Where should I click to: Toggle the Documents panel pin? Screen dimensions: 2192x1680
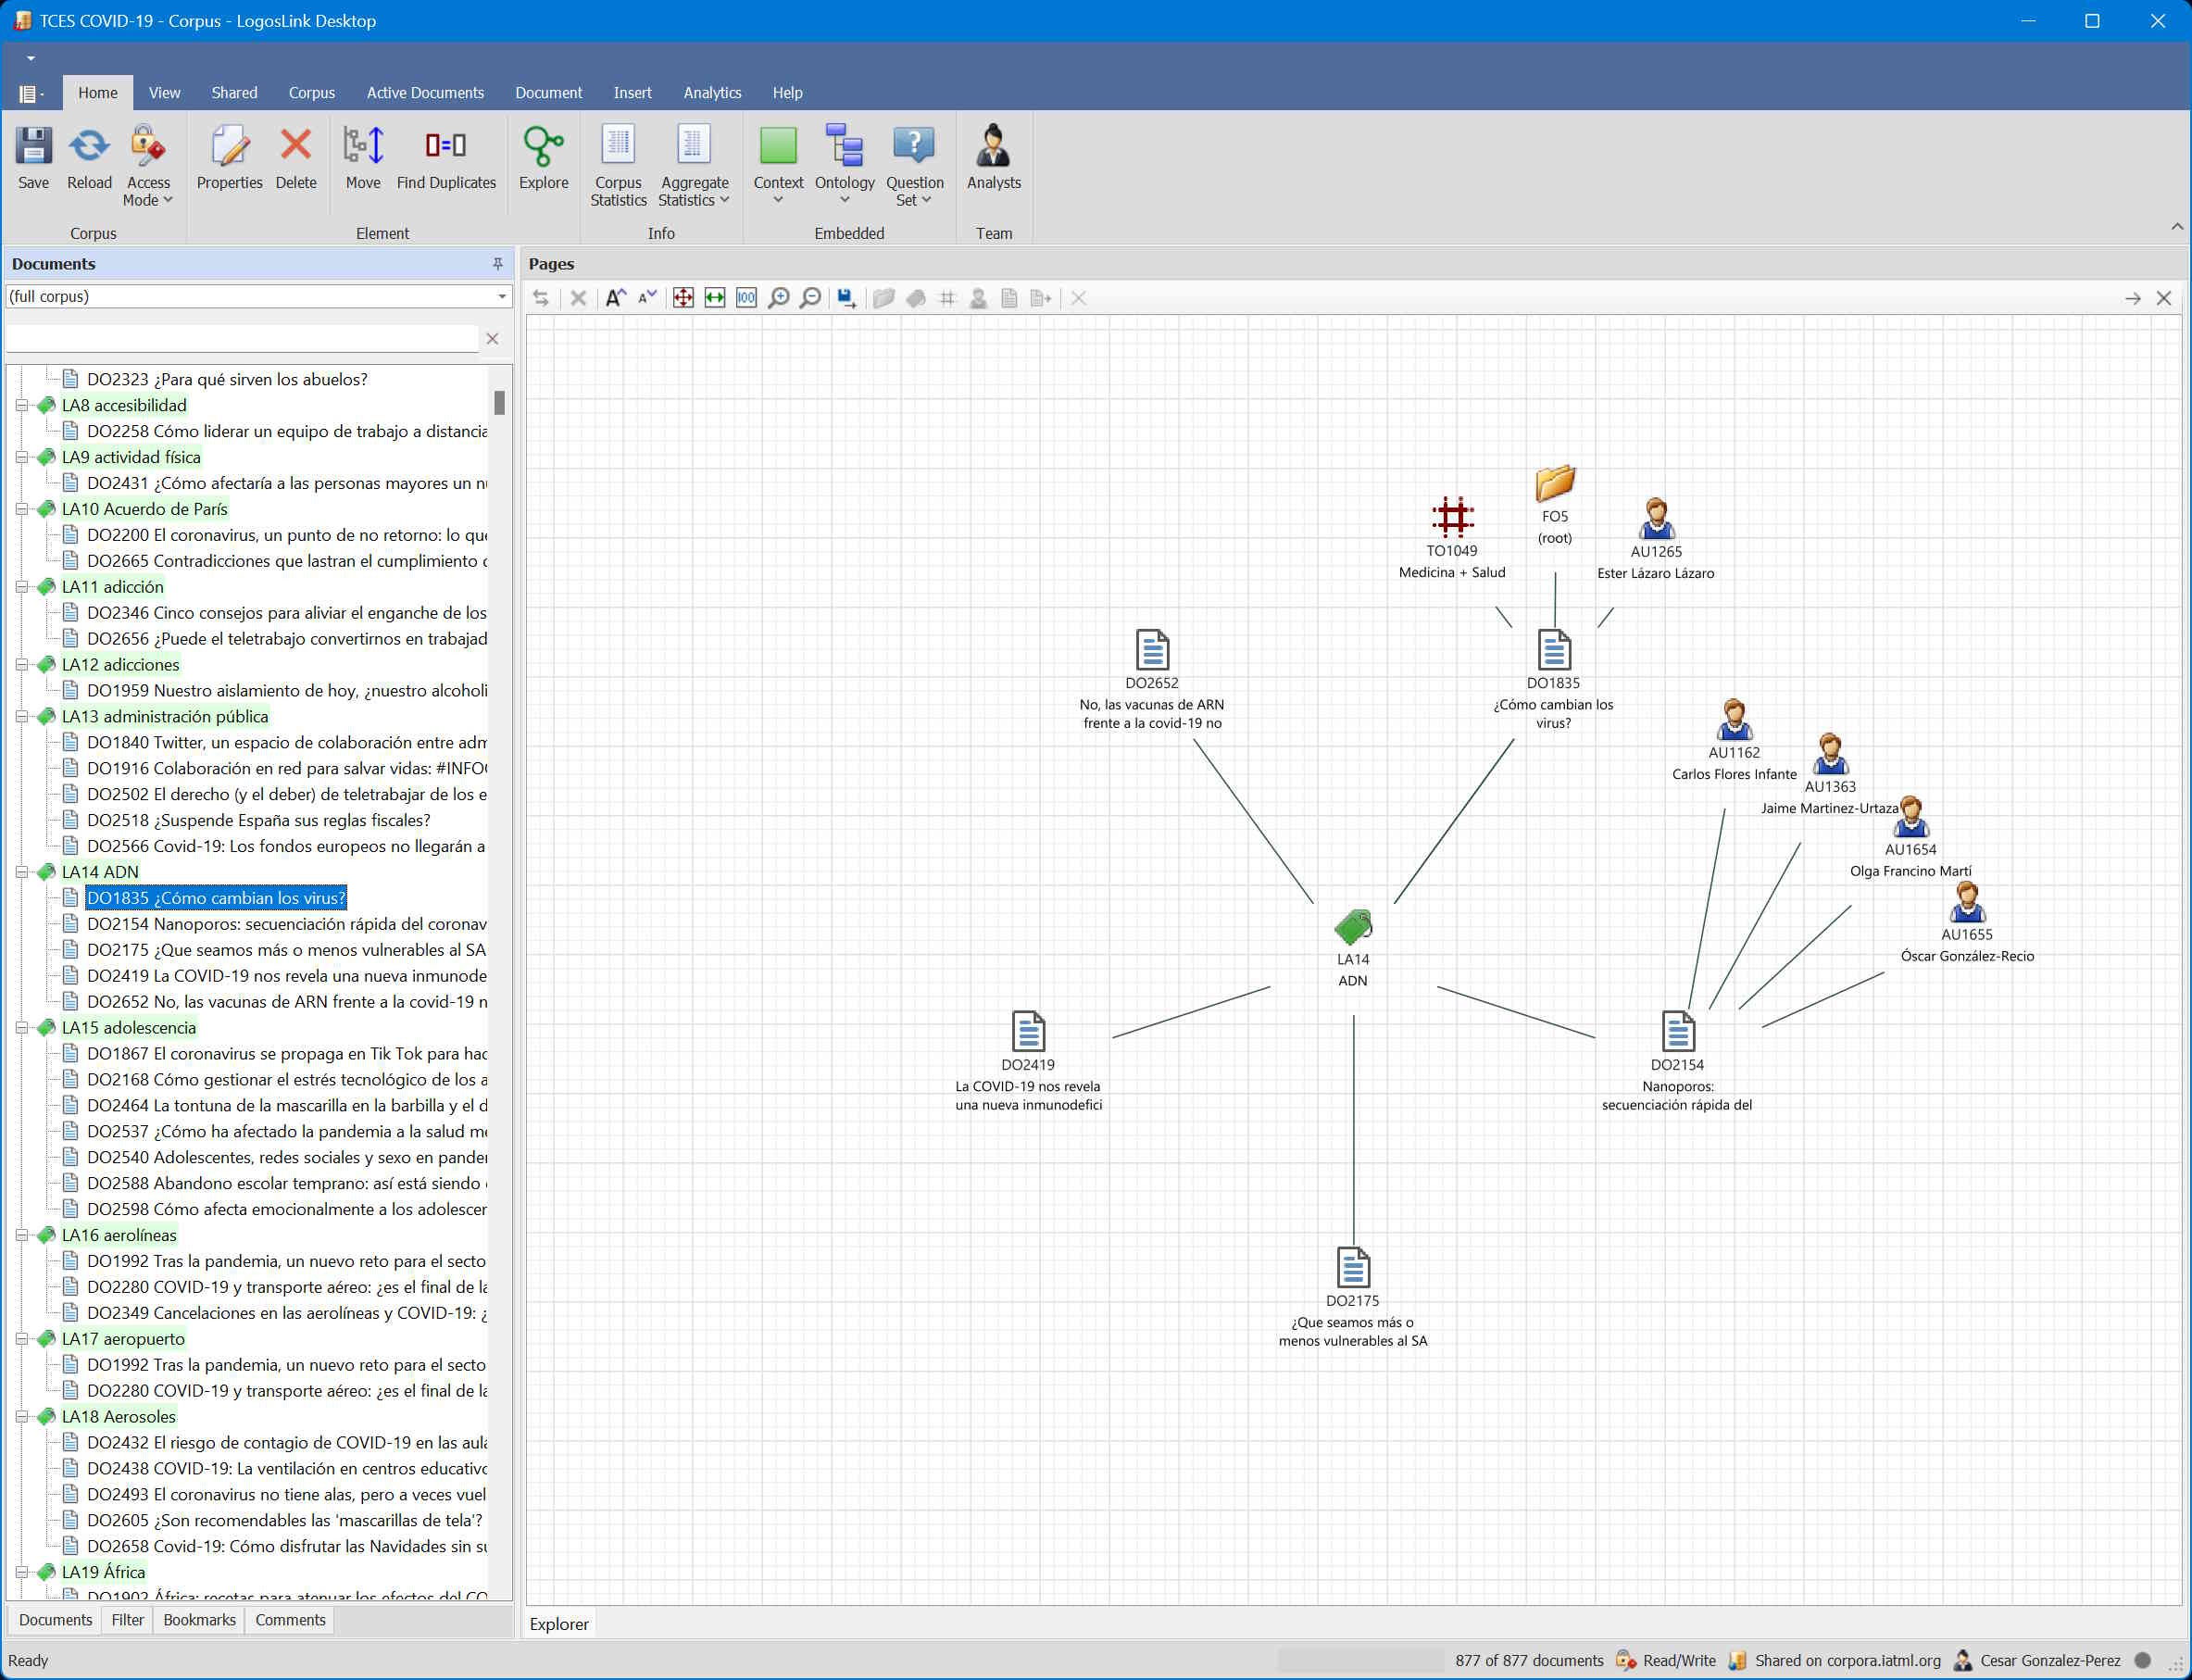click(x=497, y=264)
